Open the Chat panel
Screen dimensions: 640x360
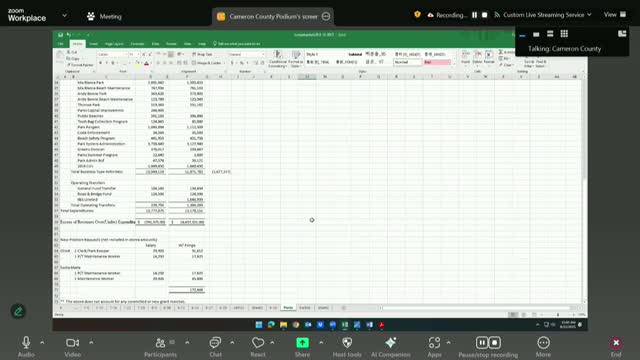(x=215, y=347)
